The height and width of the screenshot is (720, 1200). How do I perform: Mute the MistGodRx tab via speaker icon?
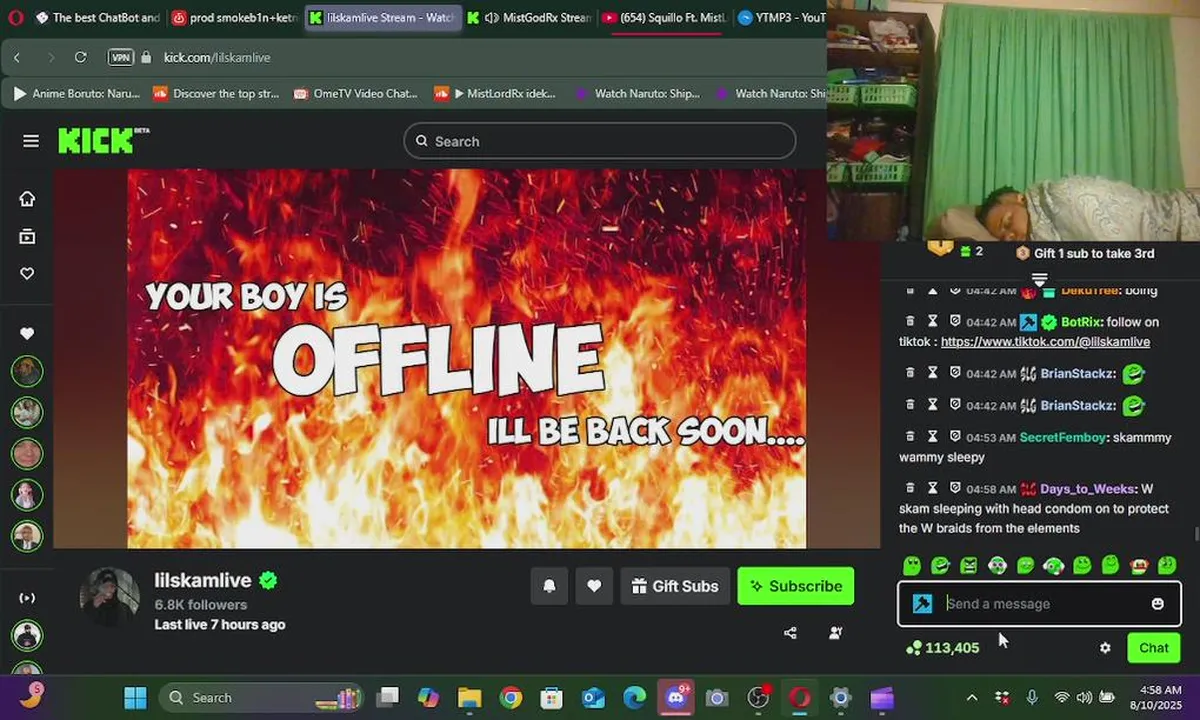[491, 17]
